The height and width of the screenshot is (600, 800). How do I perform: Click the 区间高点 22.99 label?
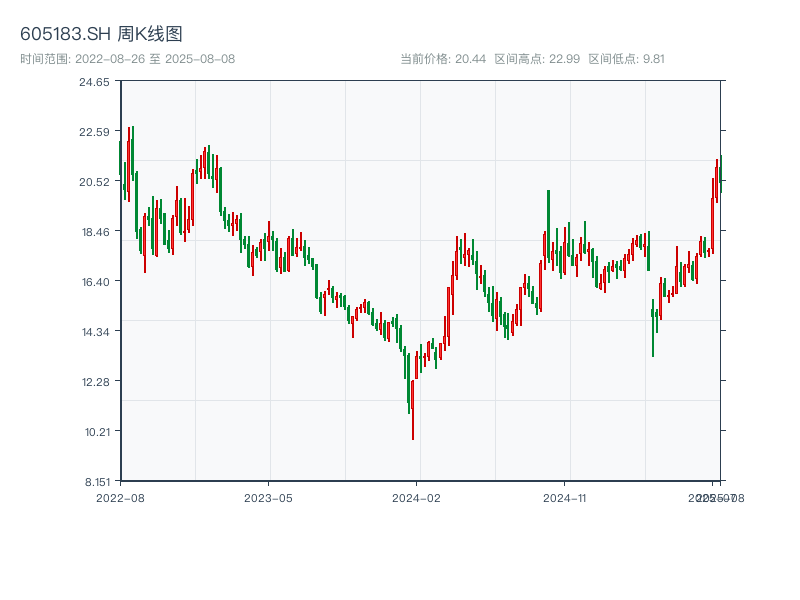tap(537, 59)
